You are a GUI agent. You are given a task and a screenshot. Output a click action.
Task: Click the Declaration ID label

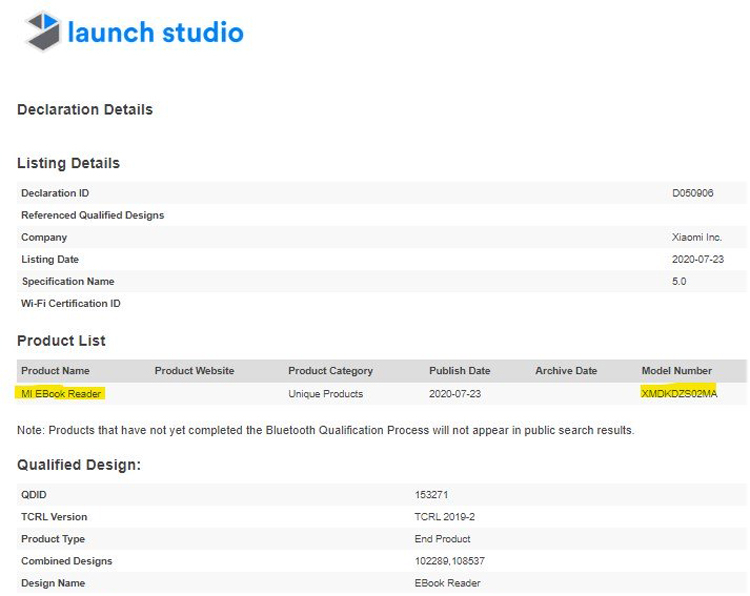[x=55, y=193]
